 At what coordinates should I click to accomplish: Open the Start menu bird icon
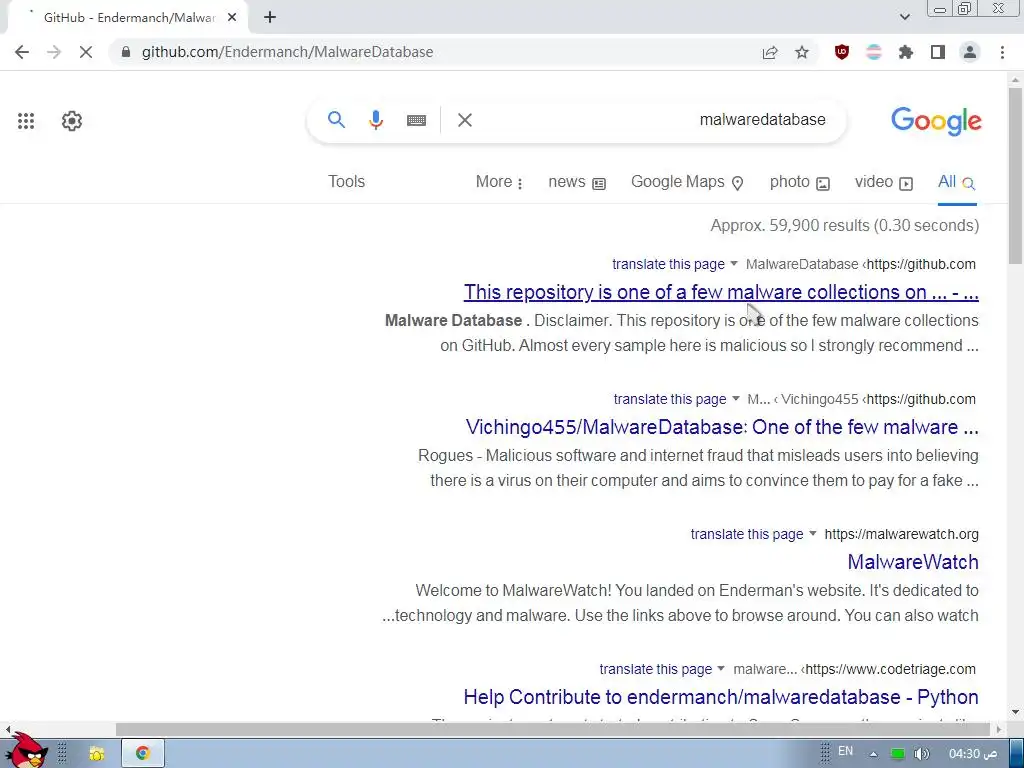[x=26, y=751]
